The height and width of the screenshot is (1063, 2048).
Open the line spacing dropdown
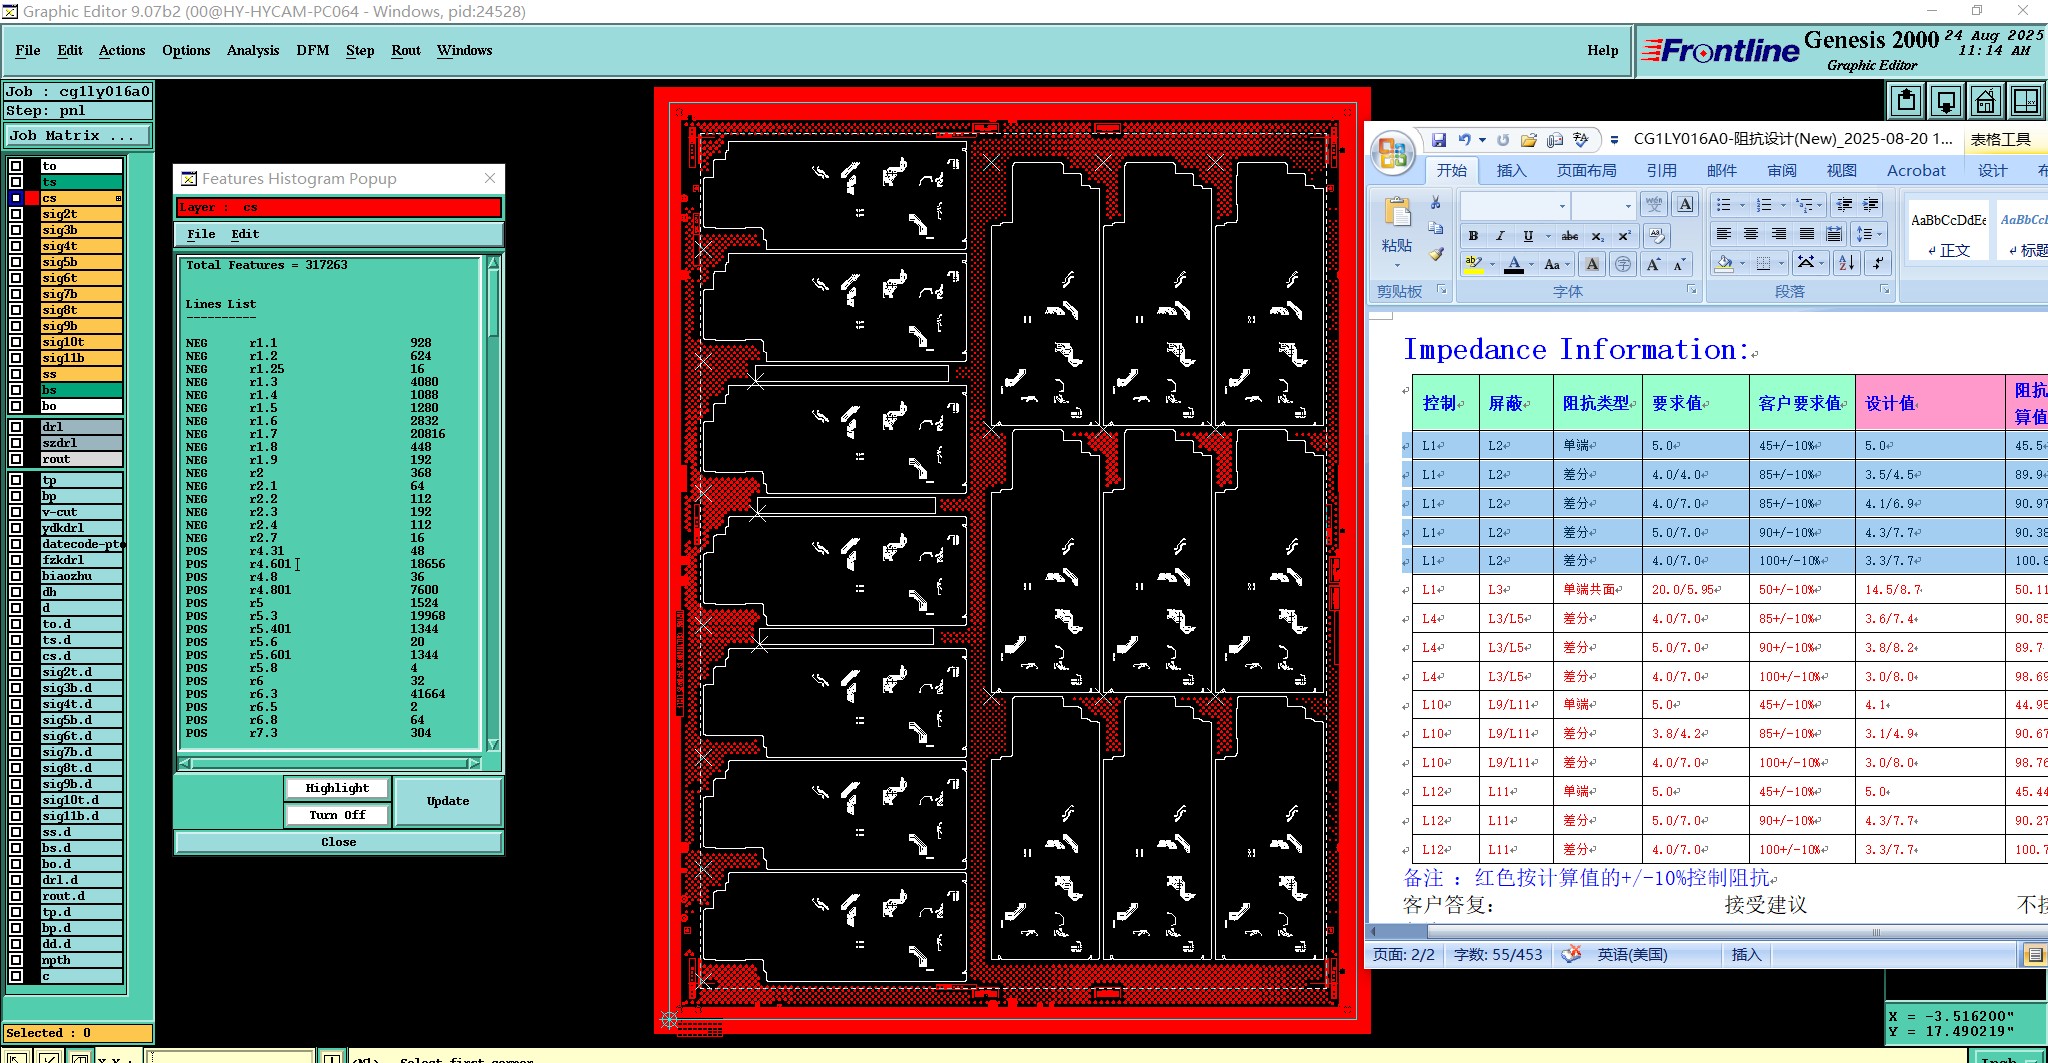[1869, 234]
